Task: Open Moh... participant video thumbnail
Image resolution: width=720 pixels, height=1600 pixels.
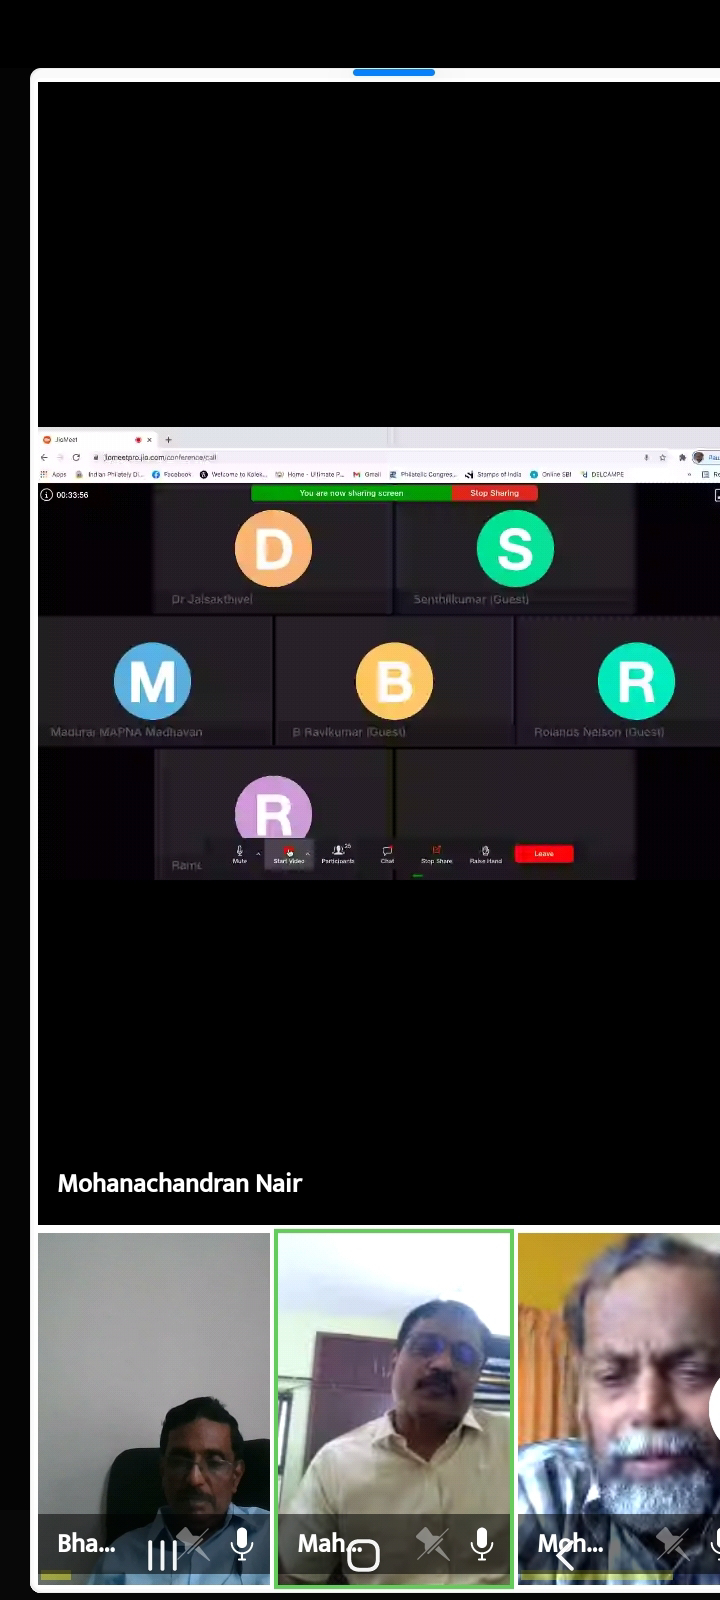Action: pos(619,1408)
